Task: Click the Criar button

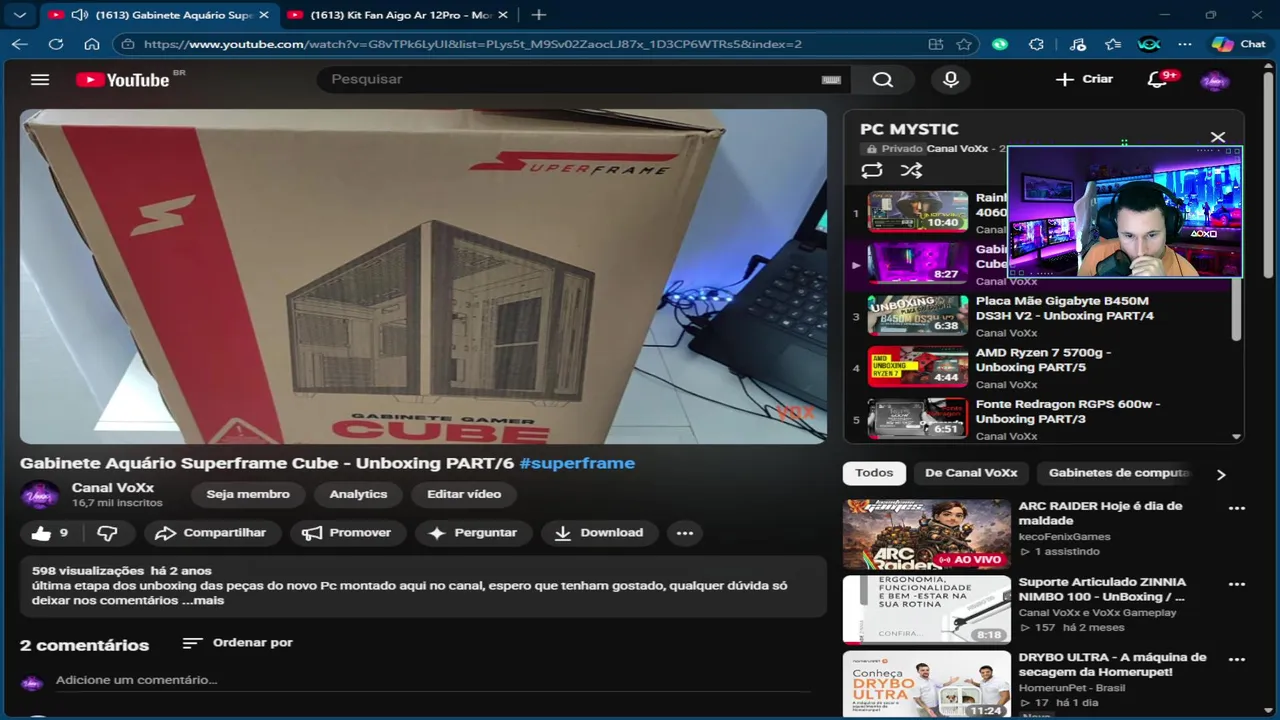Action: [x=1084, y=79]
